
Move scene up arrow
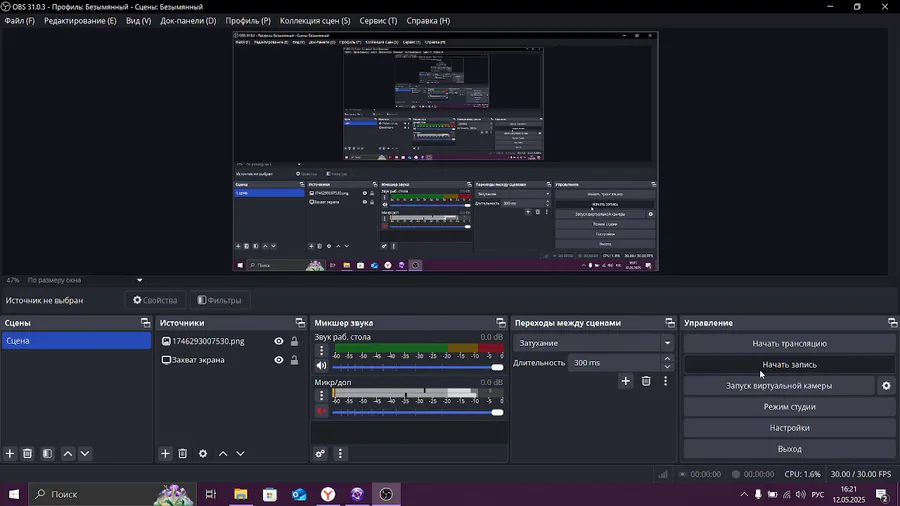point(68,454)
